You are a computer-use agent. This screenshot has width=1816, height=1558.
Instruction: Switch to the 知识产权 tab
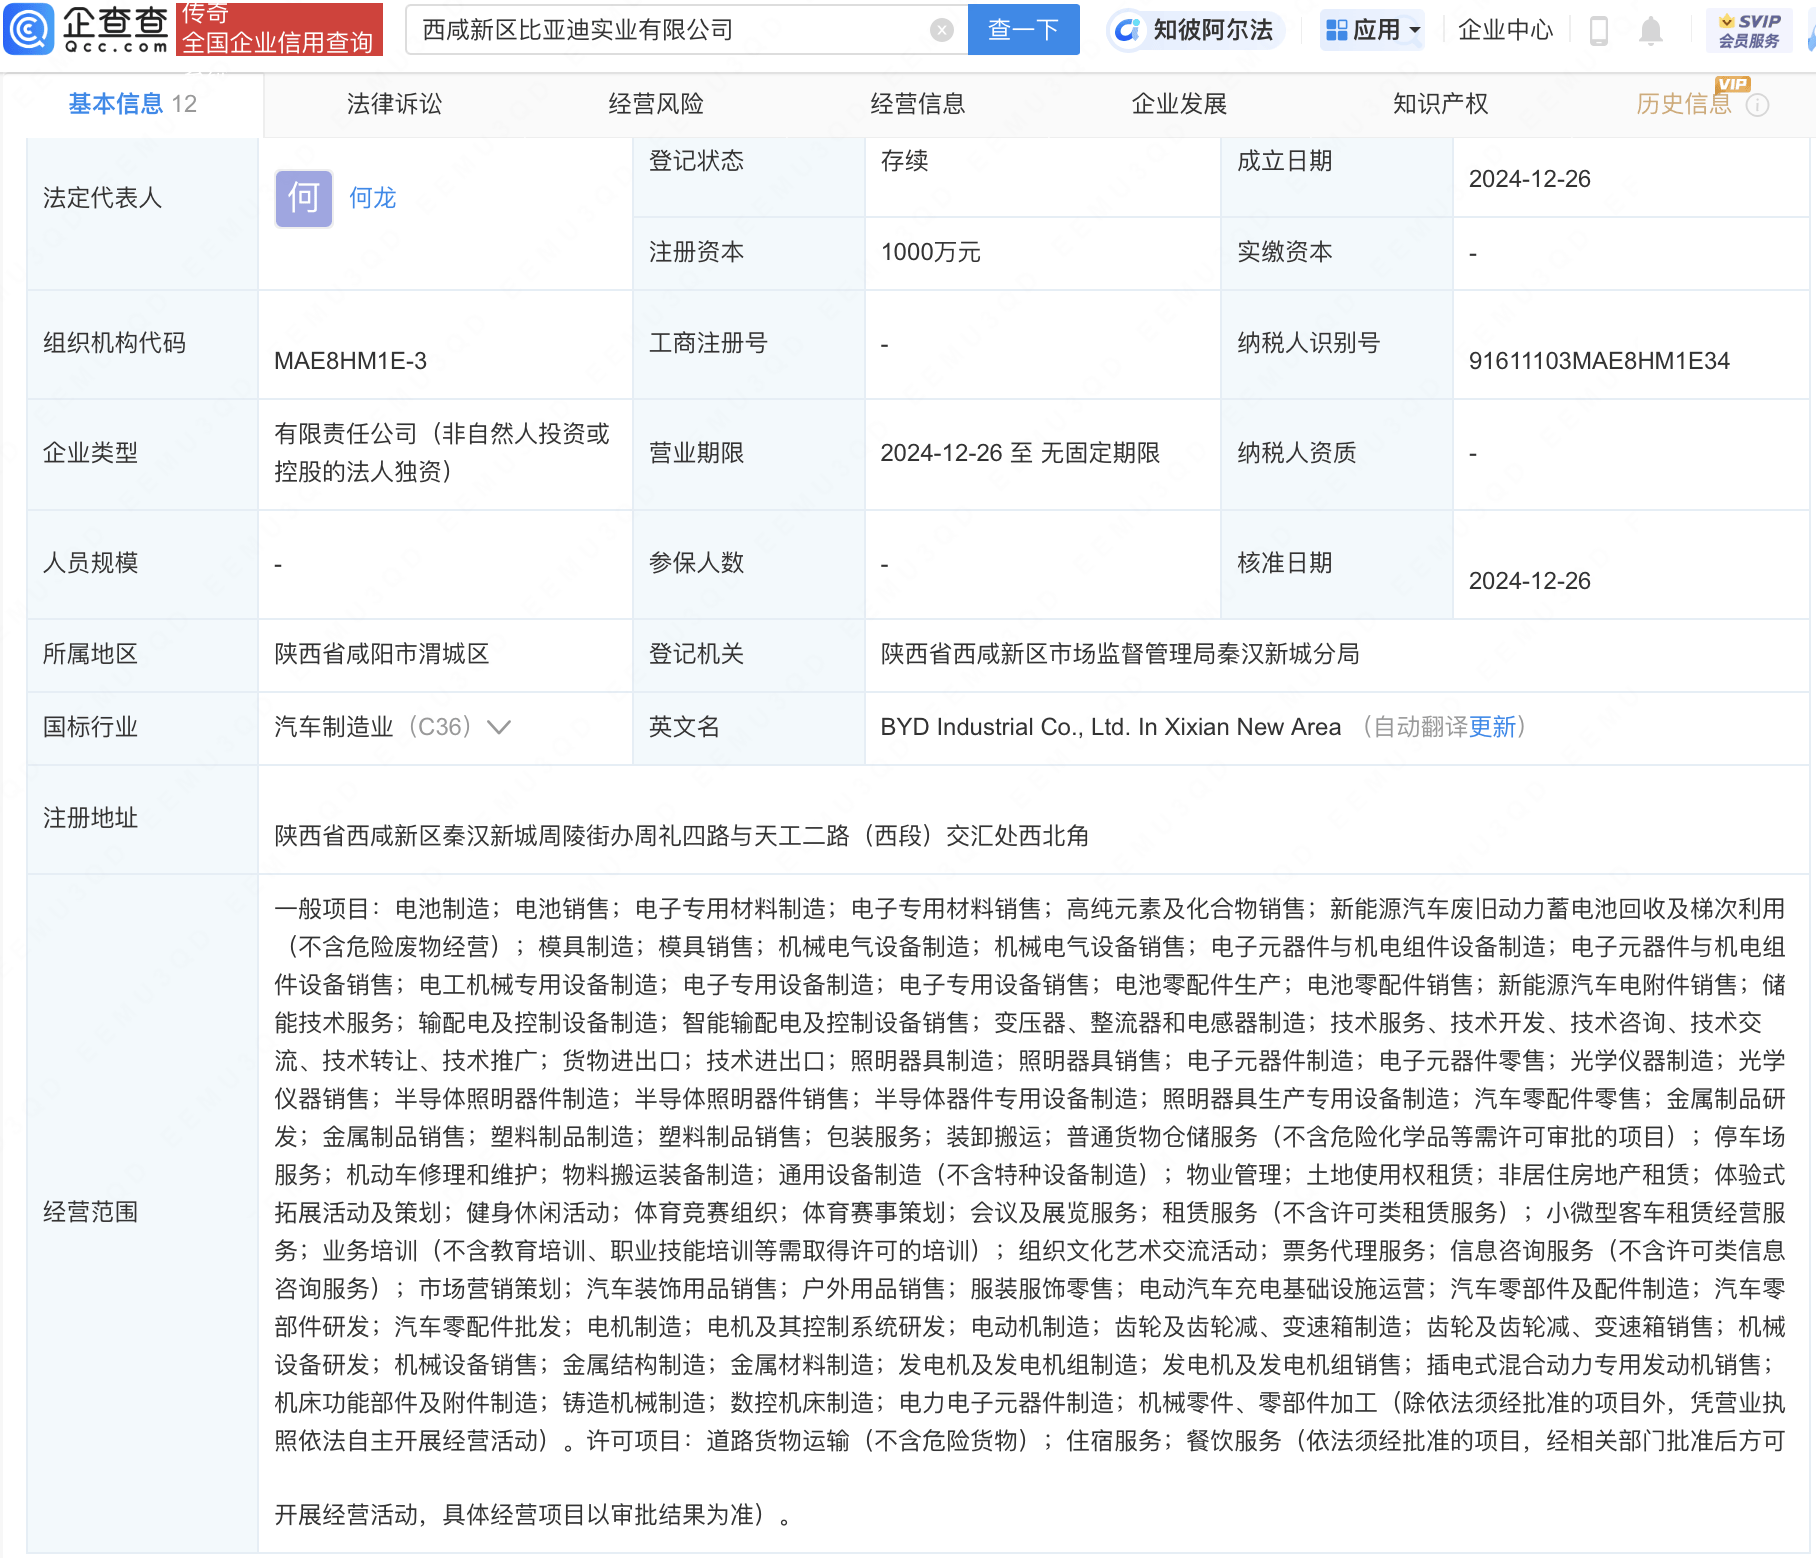pos(1441,104)
